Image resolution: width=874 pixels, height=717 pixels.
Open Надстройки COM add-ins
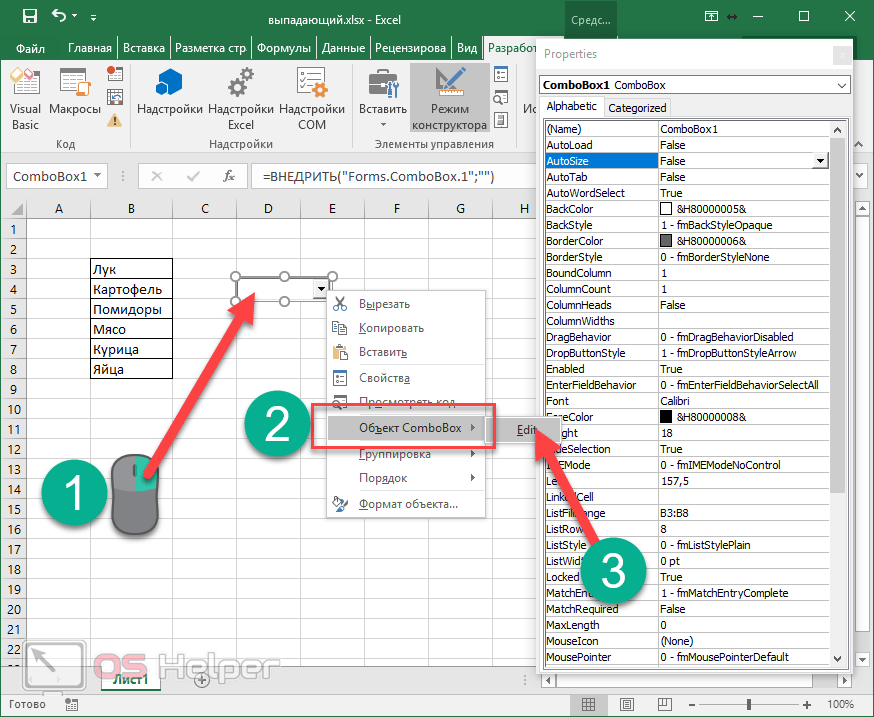coord(311,100)
